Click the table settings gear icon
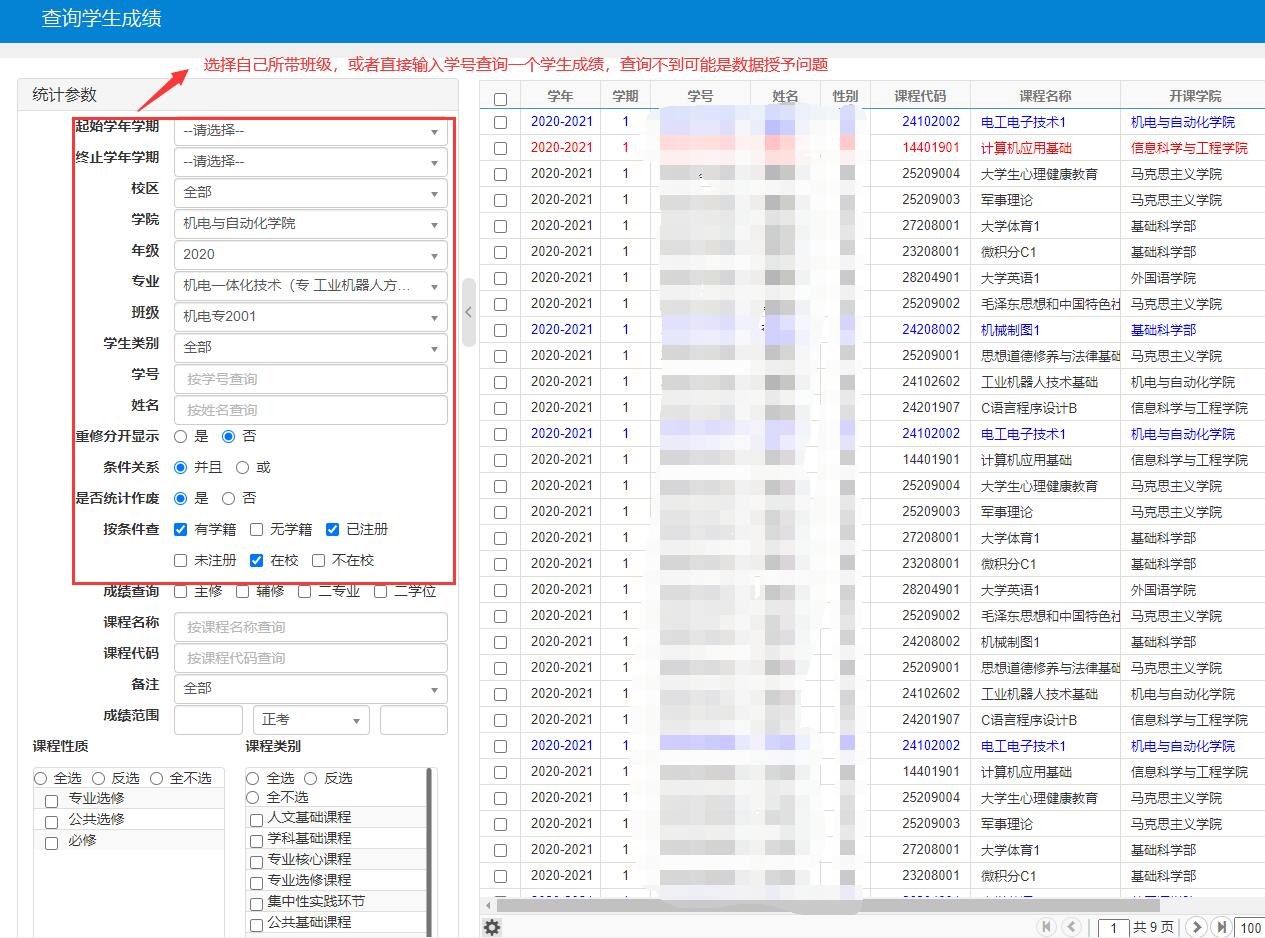Screen dimensions: 1265x938 point(492,927)
